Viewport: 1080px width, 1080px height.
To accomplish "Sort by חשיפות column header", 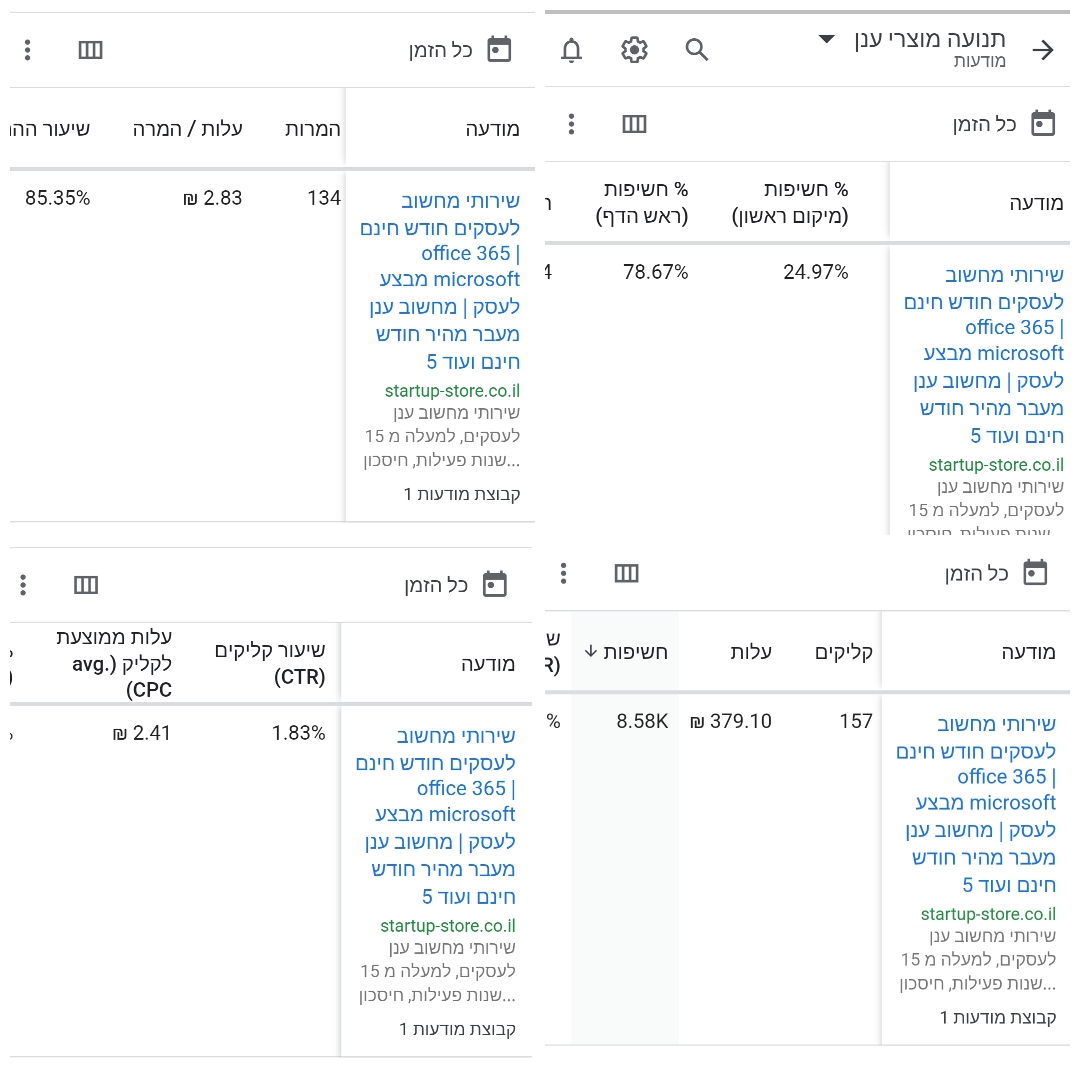I will 625,652.
